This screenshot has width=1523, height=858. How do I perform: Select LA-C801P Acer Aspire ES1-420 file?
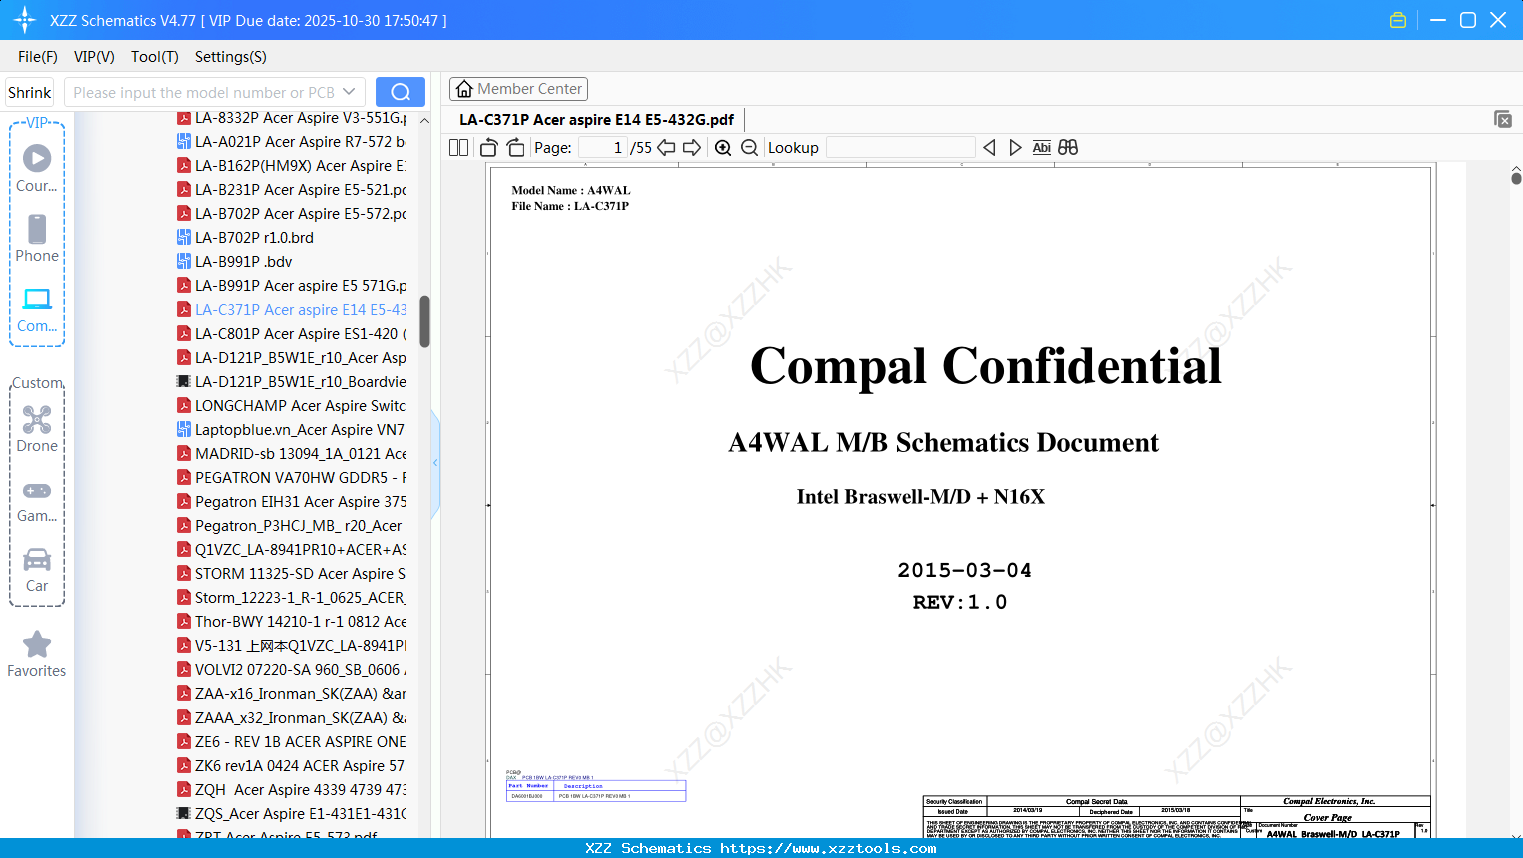(x=291, y=334)
